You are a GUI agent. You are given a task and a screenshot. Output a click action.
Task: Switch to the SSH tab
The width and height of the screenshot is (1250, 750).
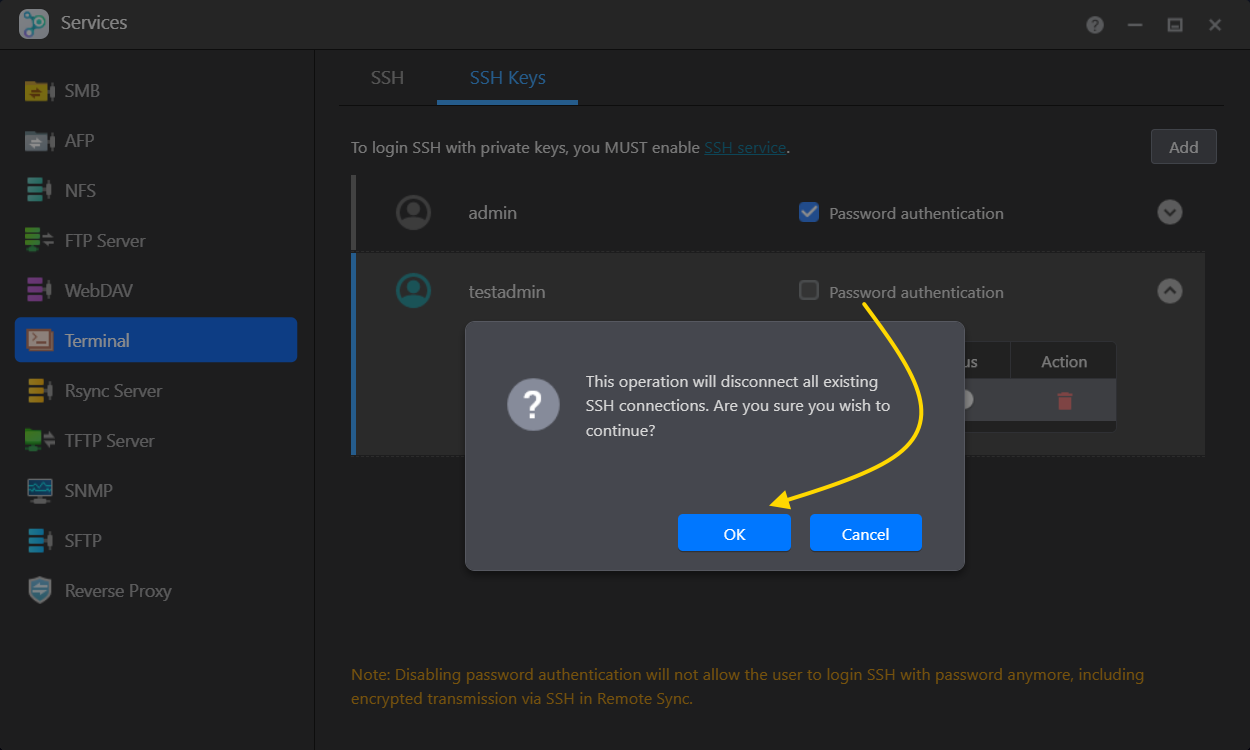coord(387,78)
